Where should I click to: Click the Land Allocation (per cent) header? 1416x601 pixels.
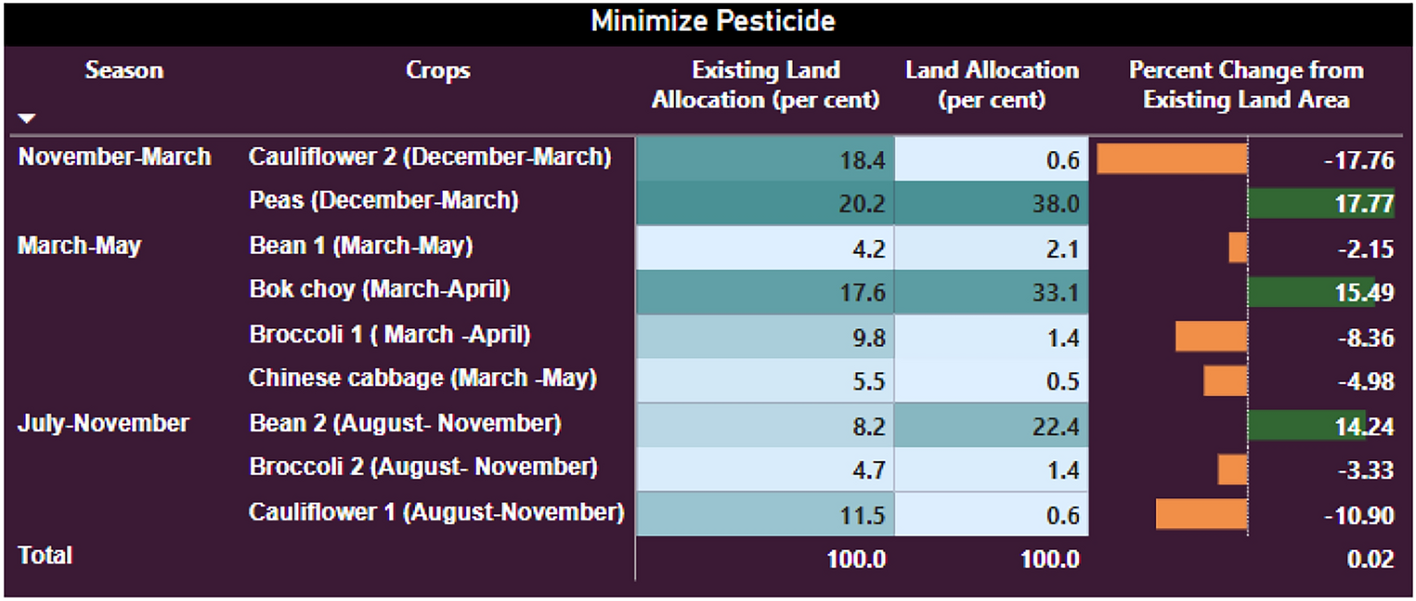(x=991, y=85)
